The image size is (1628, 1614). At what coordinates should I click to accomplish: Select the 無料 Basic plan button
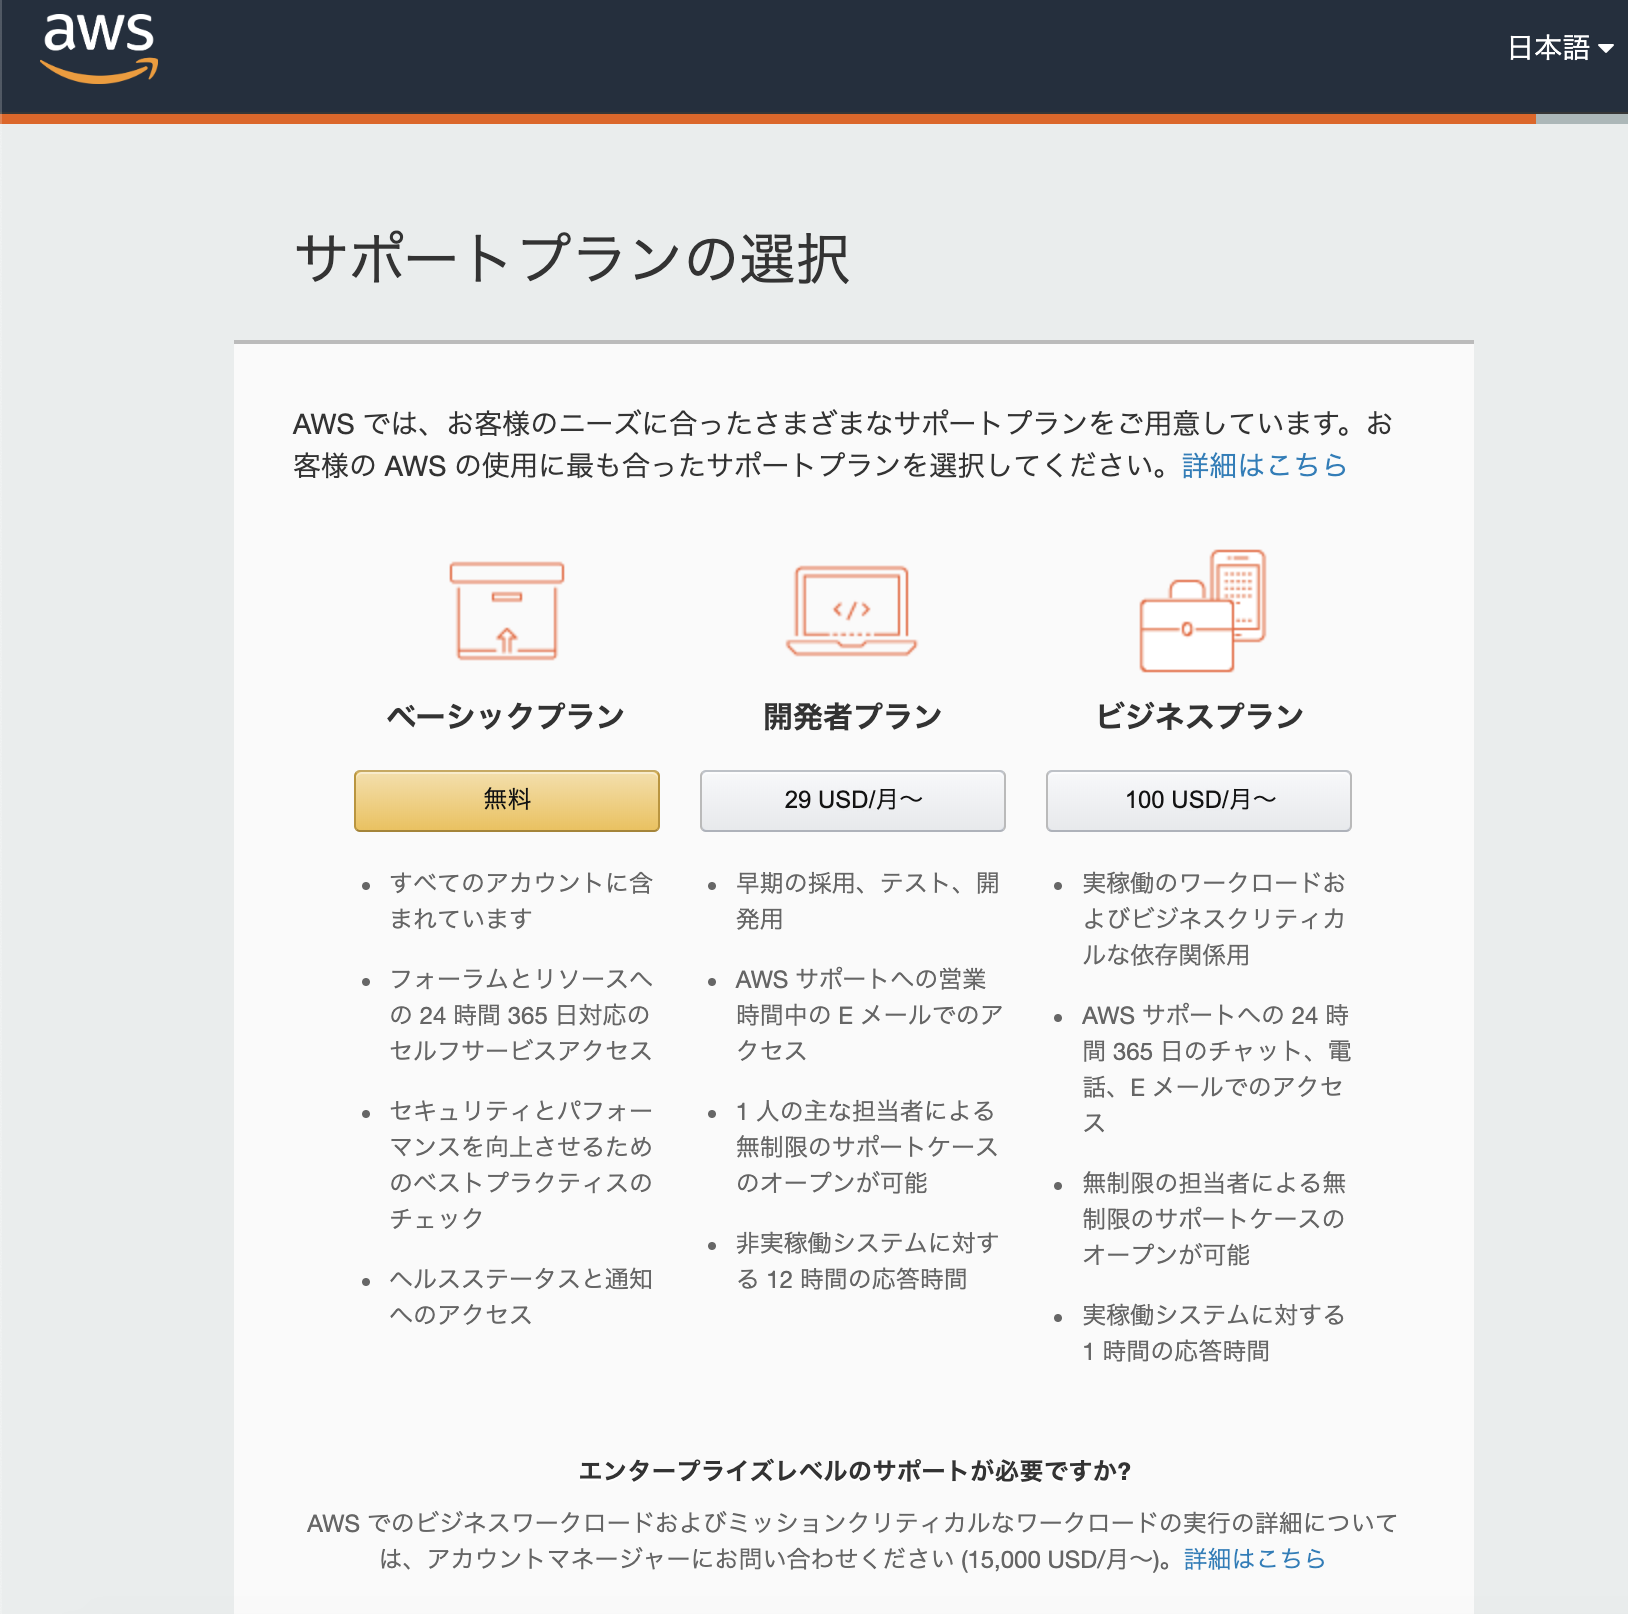tap(507, 800)
